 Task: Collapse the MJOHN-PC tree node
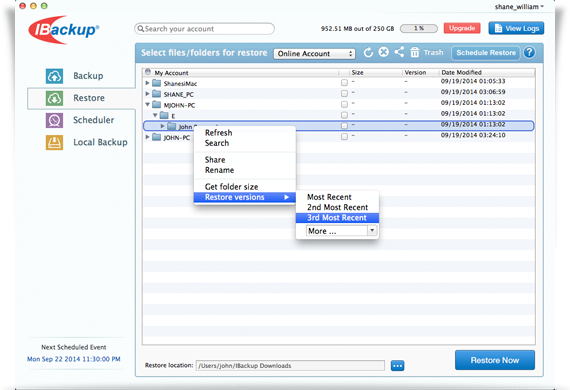pyautogui.click(x=147, y=105)
